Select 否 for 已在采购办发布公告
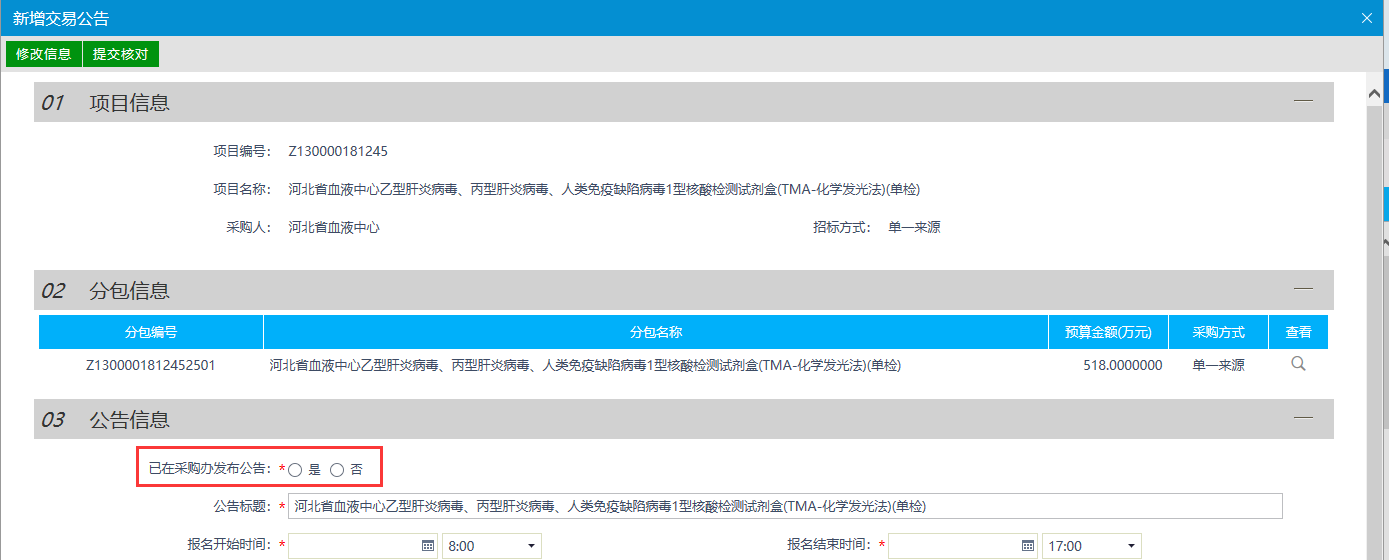The width and height of the screenshot is (1389, 560). 337,469
